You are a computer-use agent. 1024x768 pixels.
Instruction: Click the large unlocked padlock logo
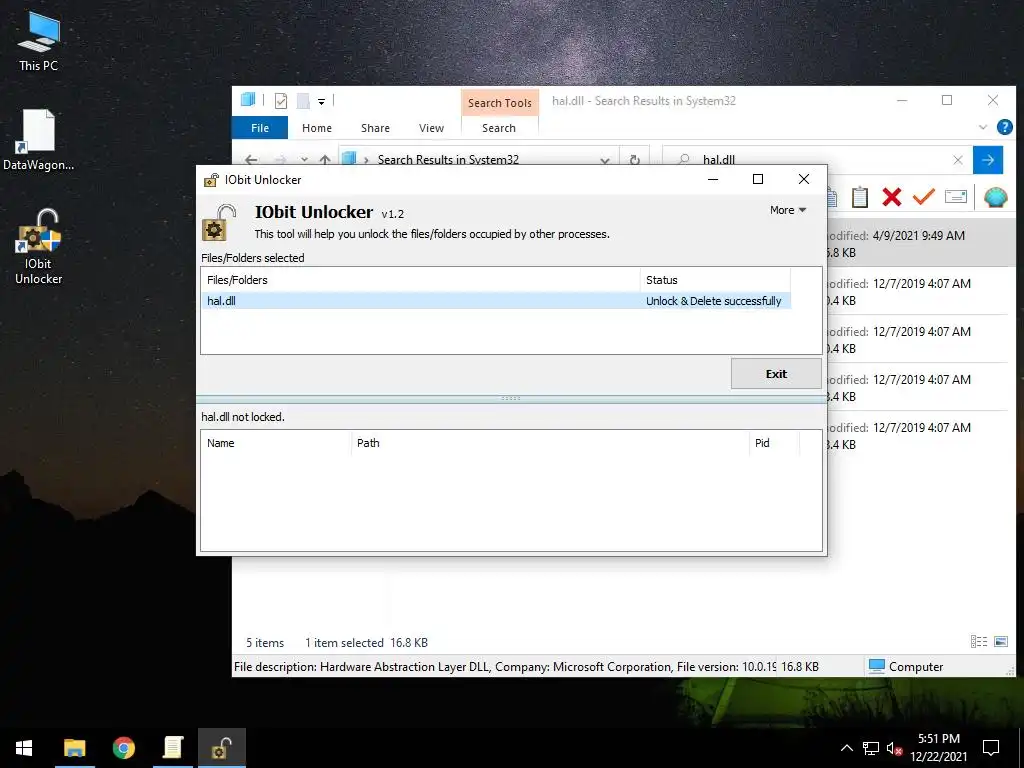pyautogui.click(x=218, y=222)
